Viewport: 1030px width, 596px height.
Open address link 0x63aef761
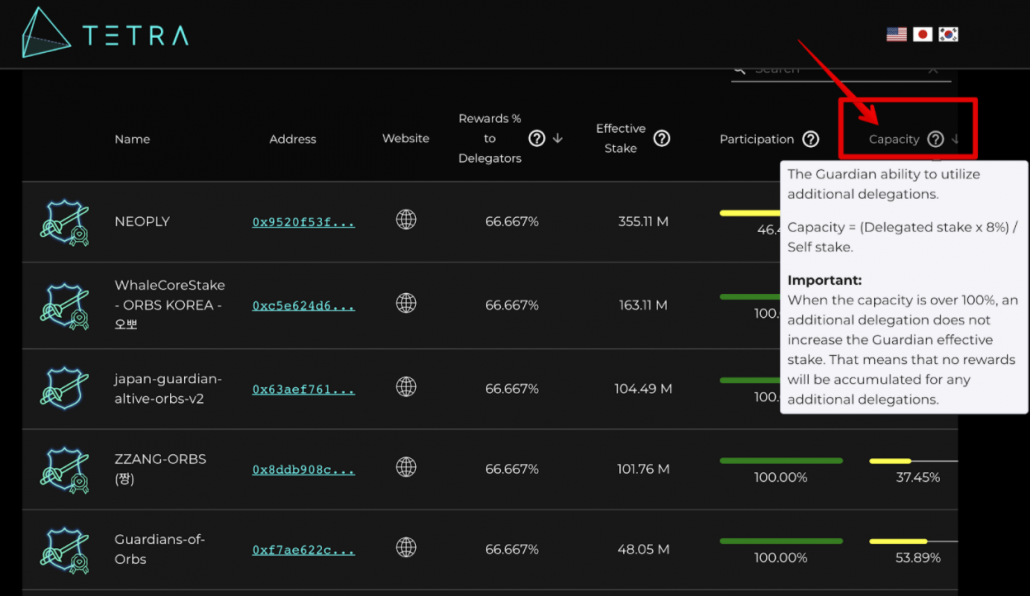pyautogui.click(x=303, y=389)
